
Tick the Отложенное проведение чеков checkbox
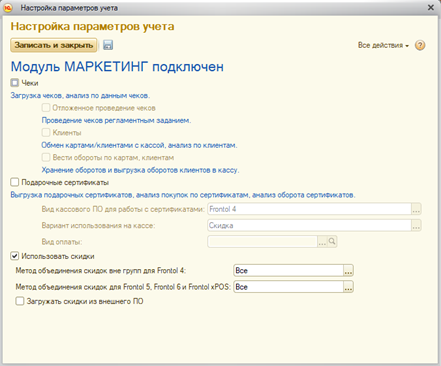pyautogui.click(x=46, y=108)
